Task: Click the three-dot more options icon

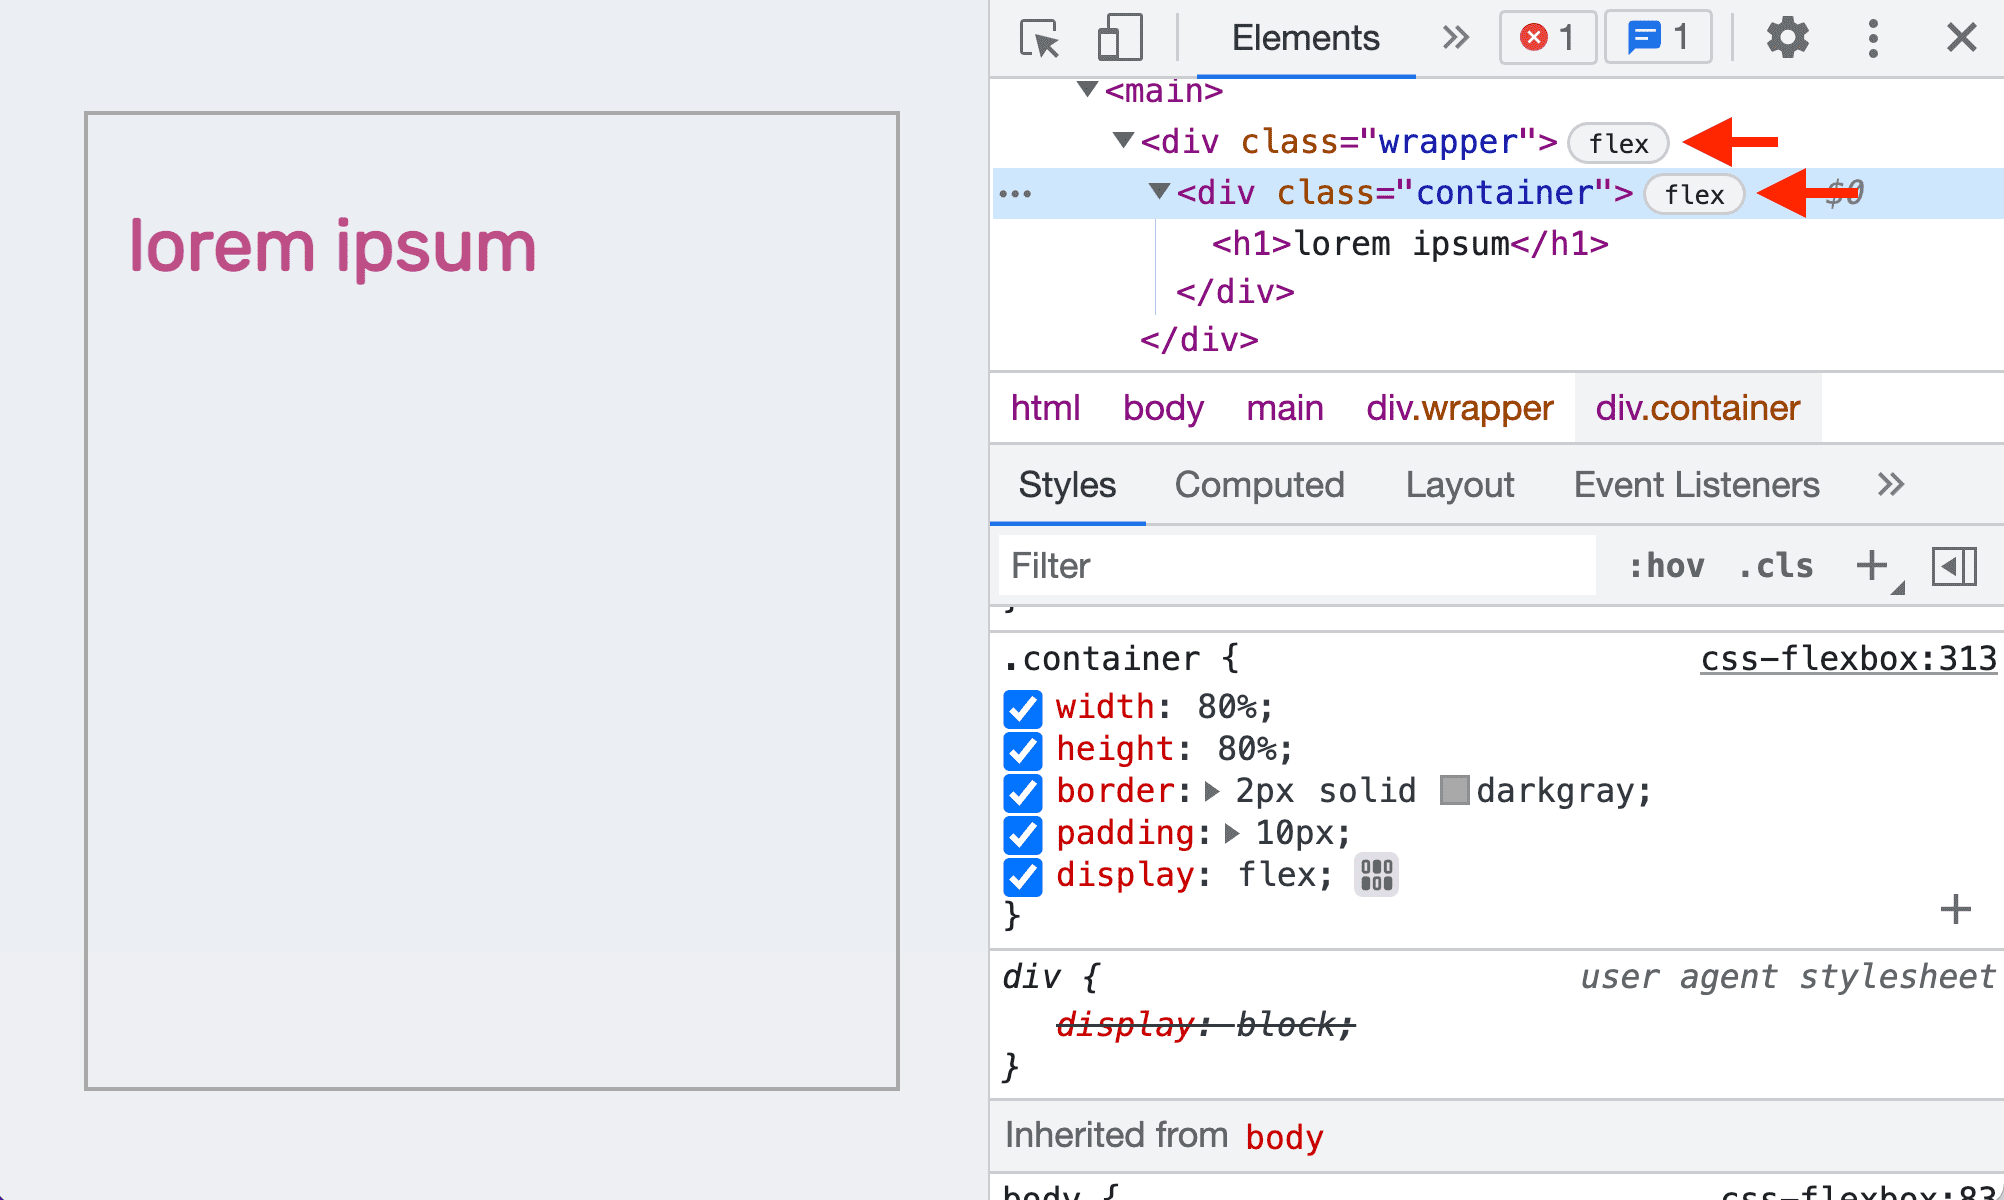Action: [1873, 34]
